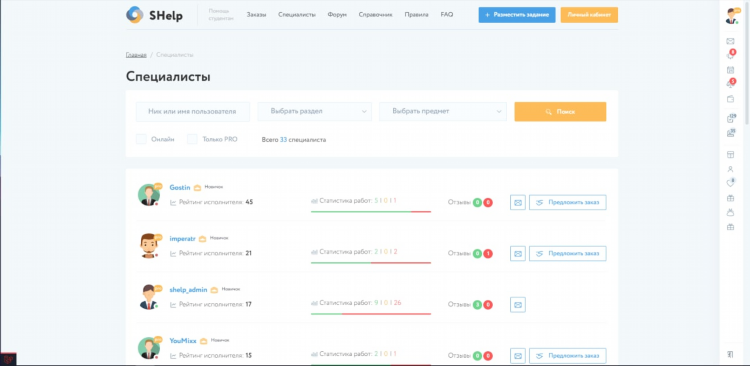Enable the Онлайн checkbox filter
This screenshot has width=750, height=366.
click(141, 139)
